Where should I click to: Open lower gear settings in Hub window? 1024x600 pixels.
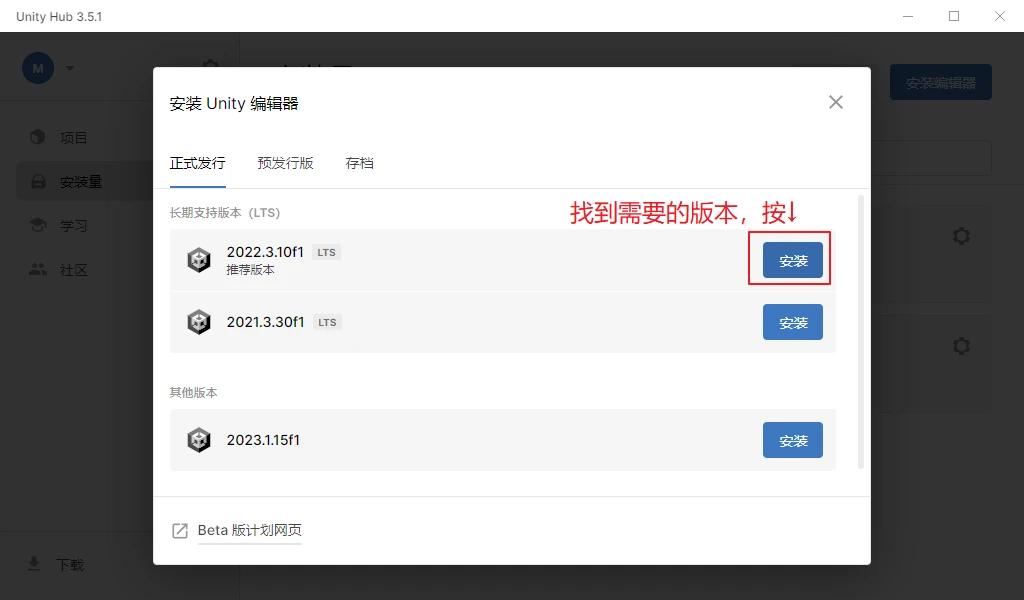tap(961, 345)
